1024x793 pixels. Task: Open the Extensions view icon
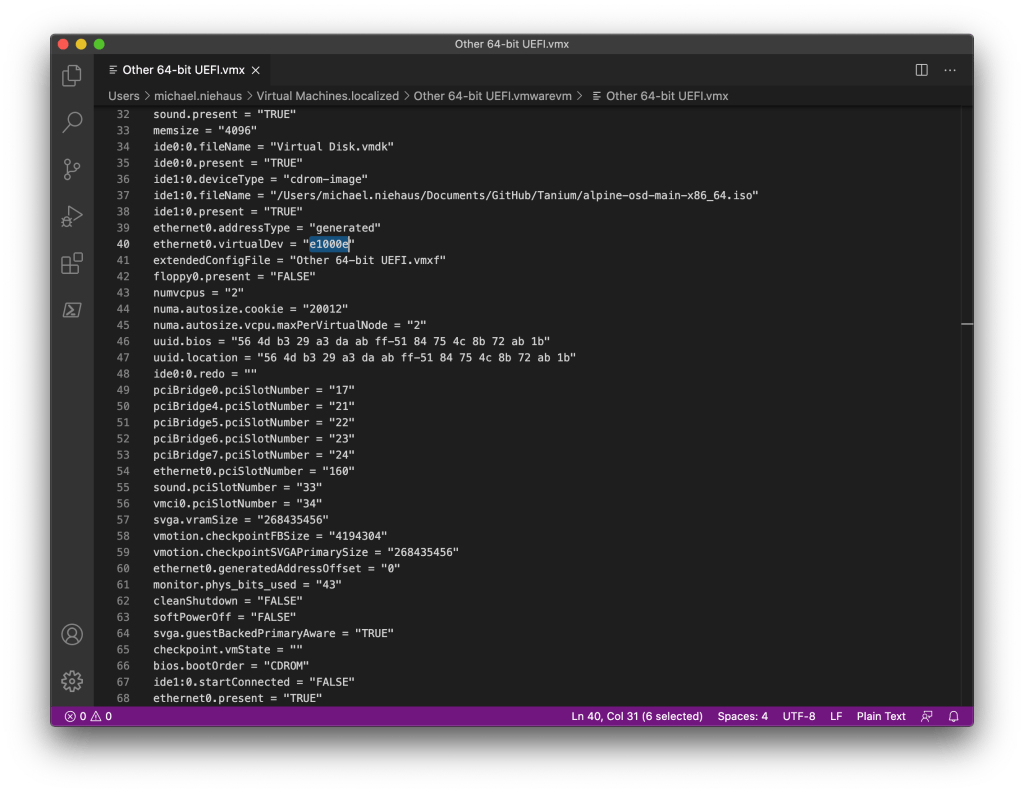[x=72, y=263]
